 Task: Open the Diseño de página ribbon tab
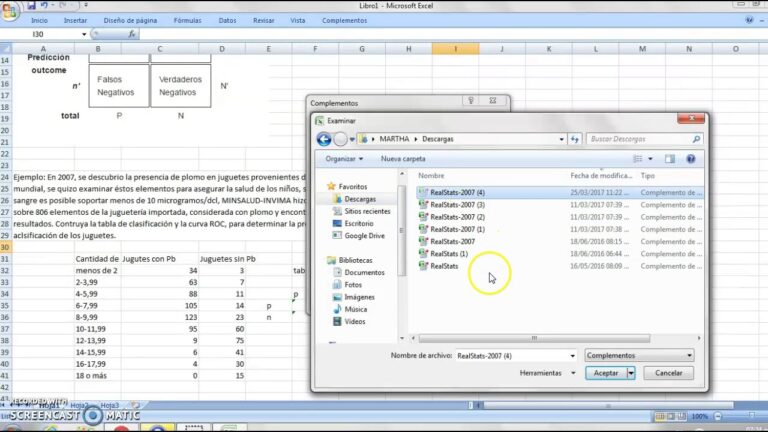coord(130,21)
